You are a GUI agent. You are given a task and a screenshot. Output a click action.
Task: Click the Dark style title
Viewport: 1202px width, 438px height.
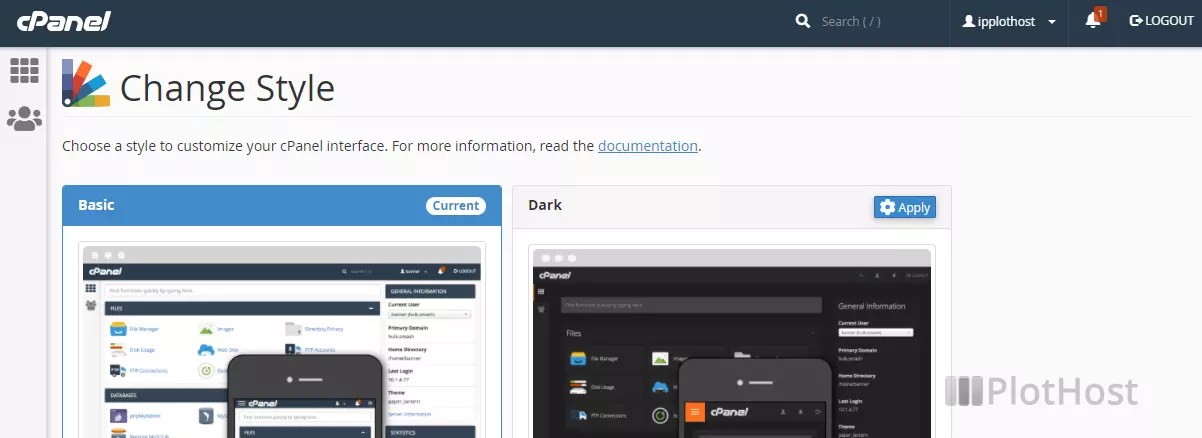[x=545, y=205]
